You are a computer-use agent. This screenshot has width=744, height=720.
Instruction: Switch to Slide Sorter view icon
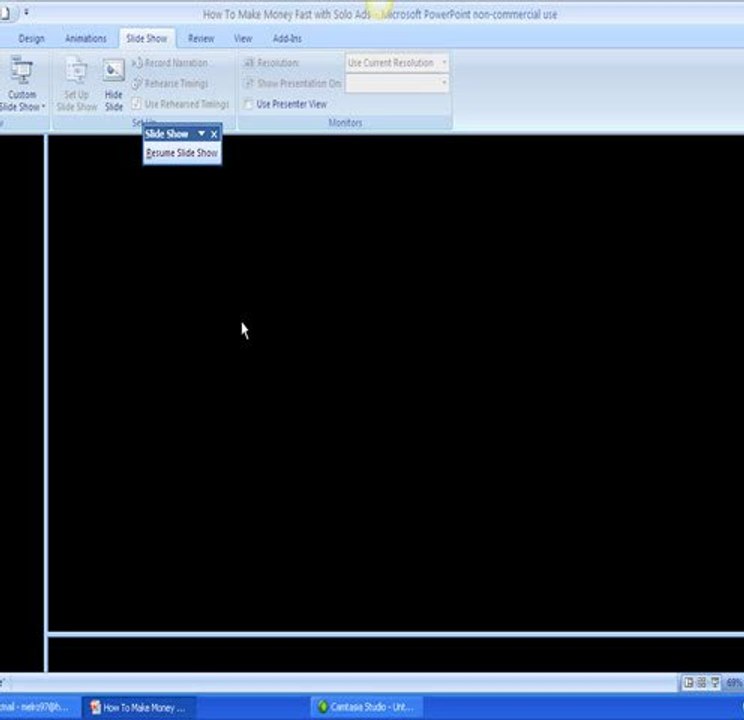[x=701, y=683]
